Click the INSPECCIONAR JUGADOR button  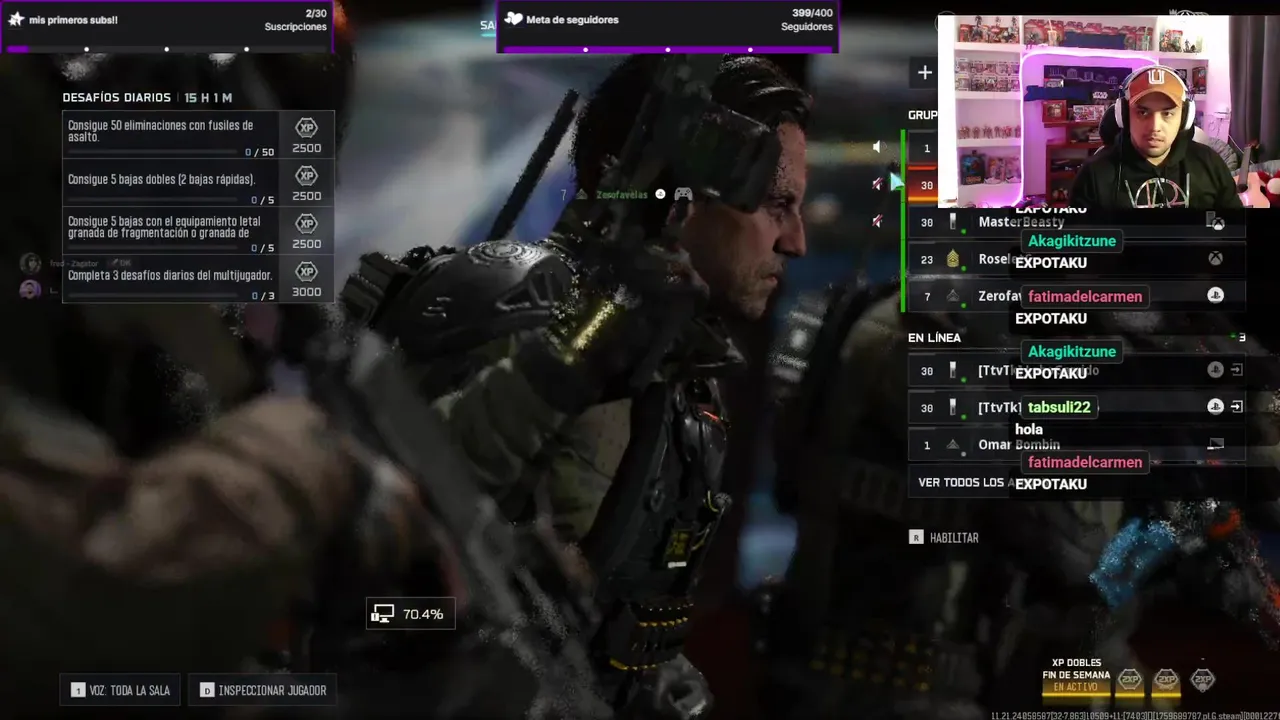(x=263, y=690)
